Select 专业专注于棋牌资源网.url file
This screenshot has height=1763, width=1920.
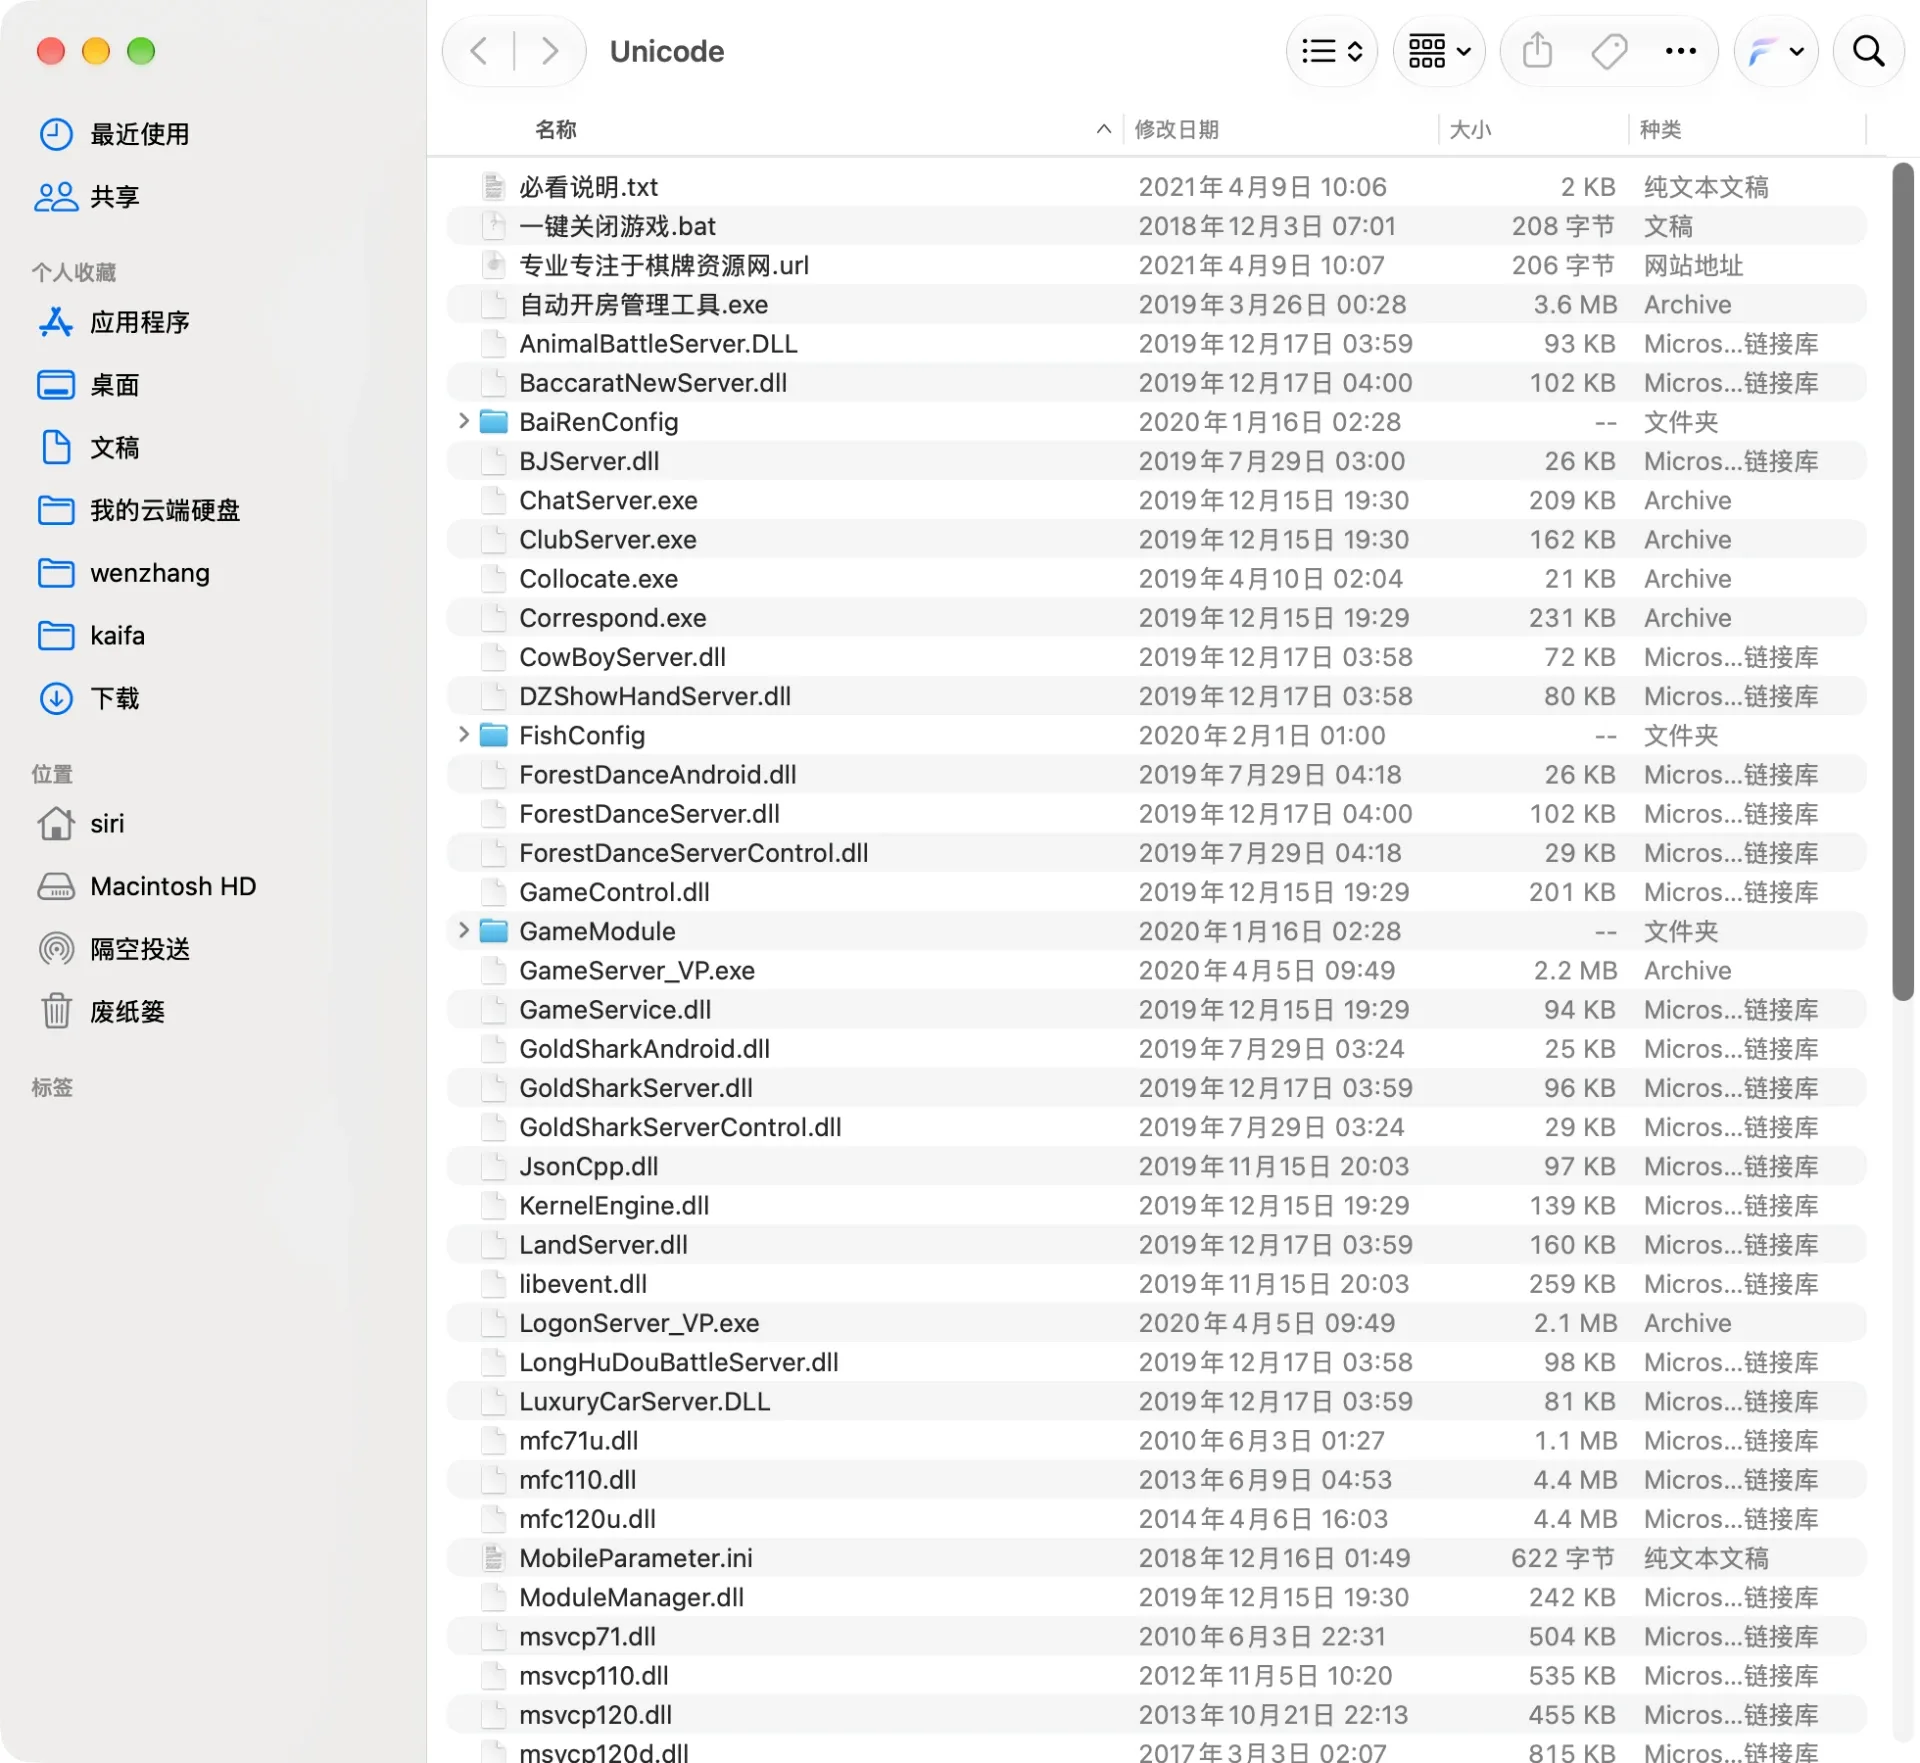tap(1156, 265)
